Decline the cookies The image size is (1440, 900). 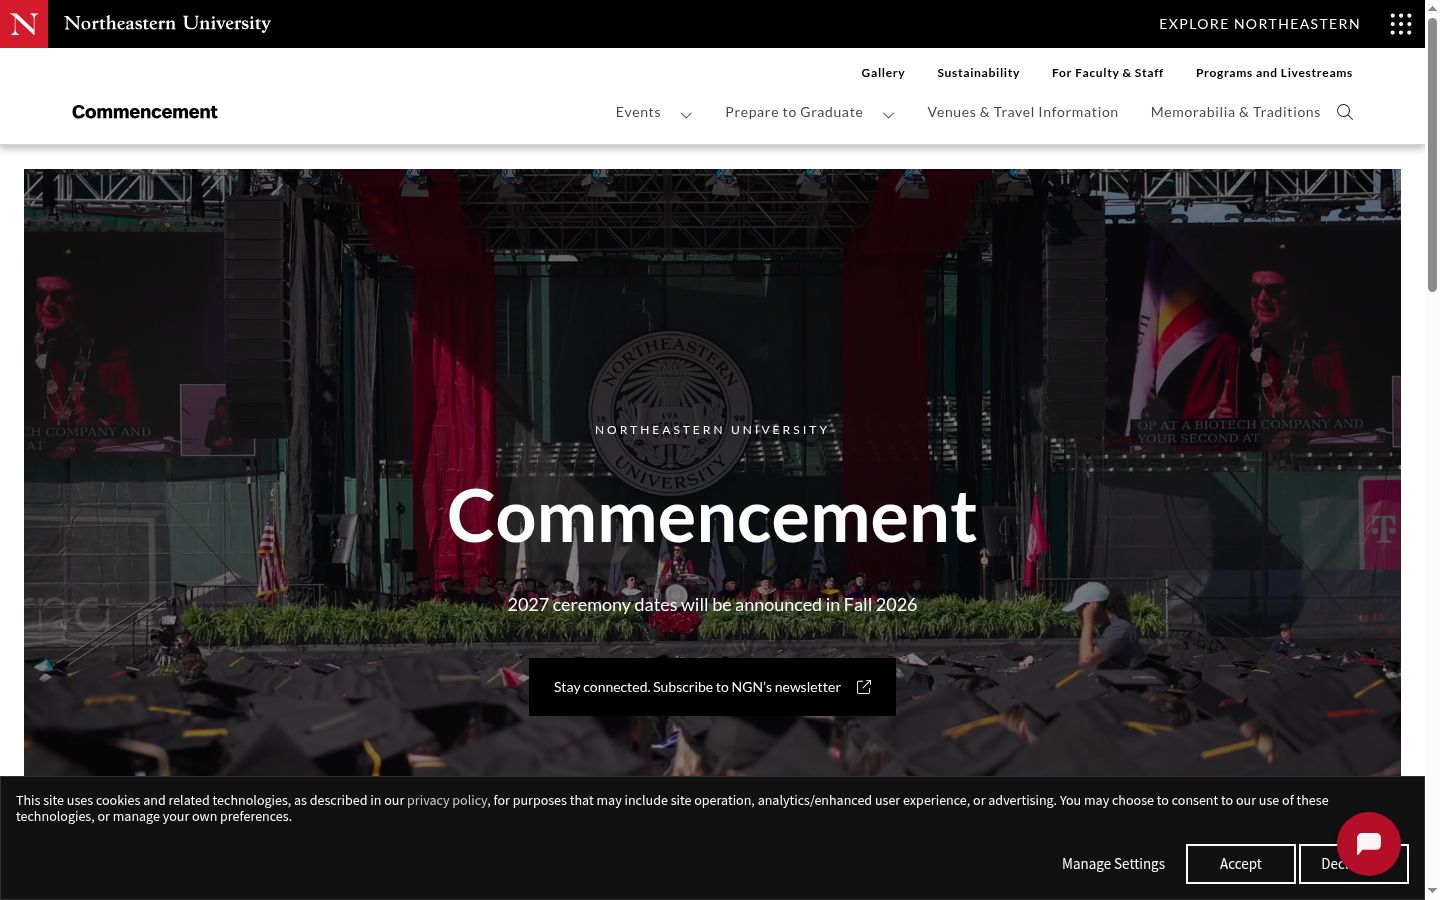coord(1353,864)
